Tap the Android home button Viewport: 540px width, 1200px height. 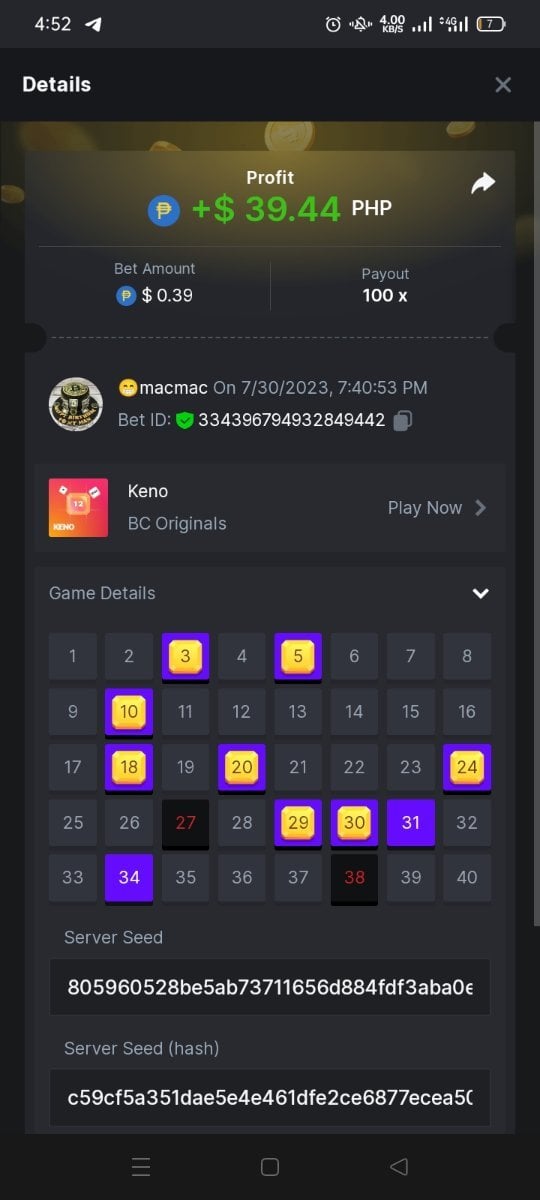(270, 1166)
